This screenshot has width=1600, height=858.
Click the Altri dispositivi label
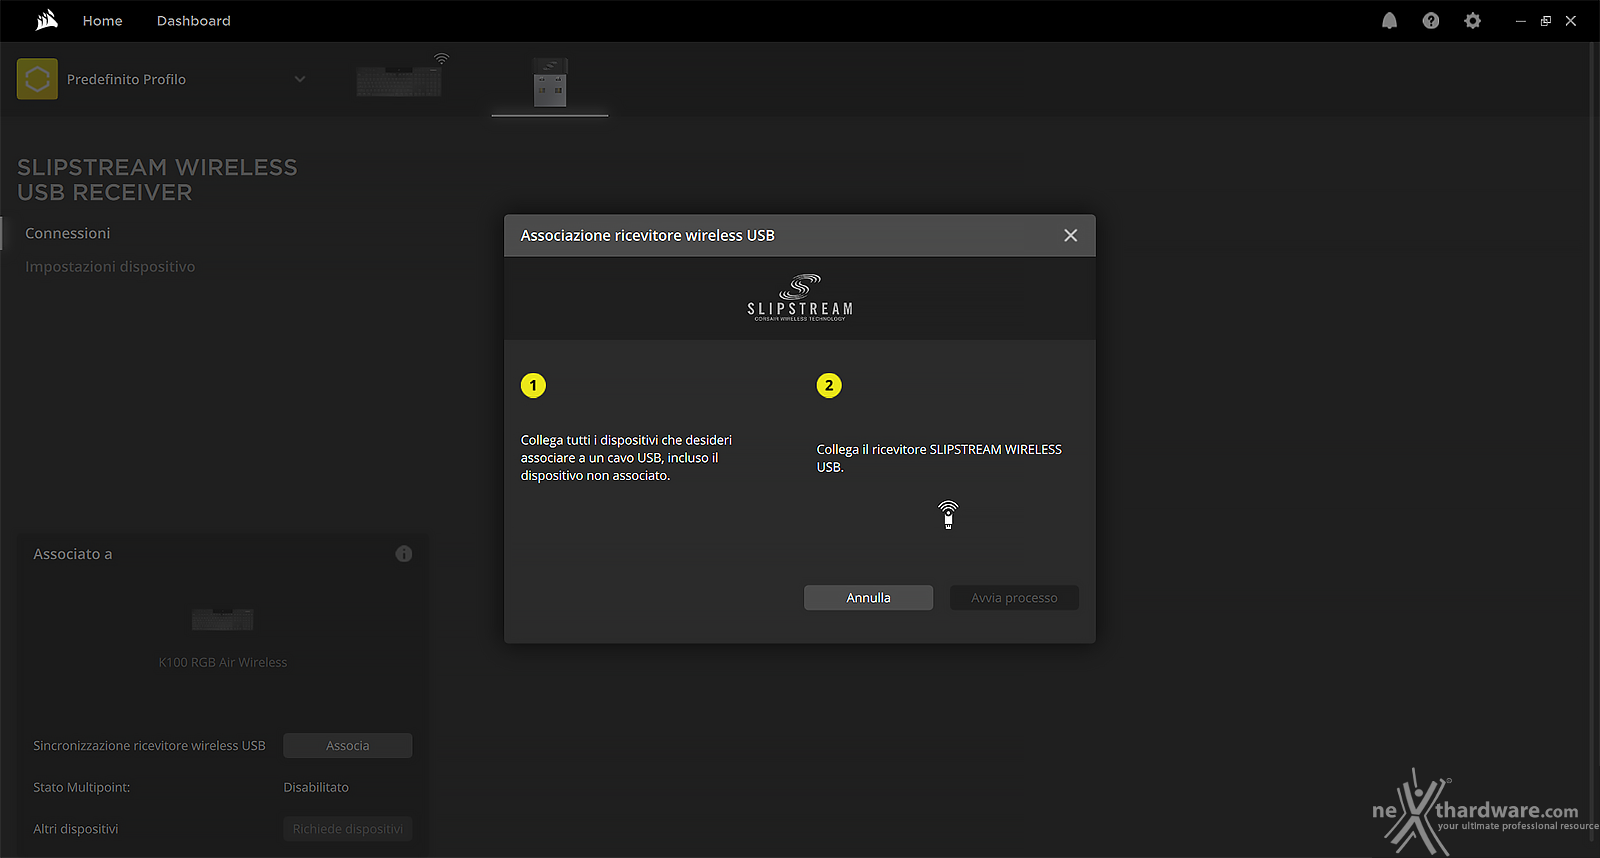76,829
